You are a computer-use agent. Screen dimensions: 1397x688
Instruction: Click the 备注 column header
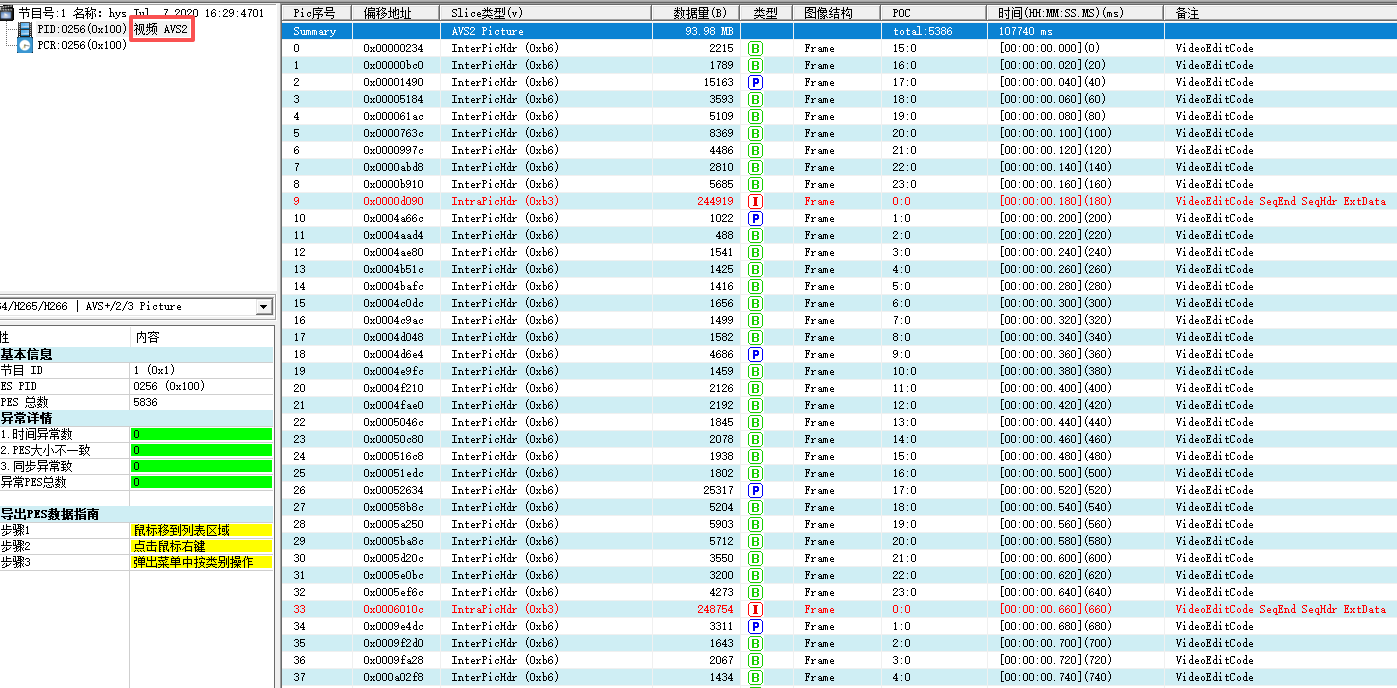[1280, 13]
